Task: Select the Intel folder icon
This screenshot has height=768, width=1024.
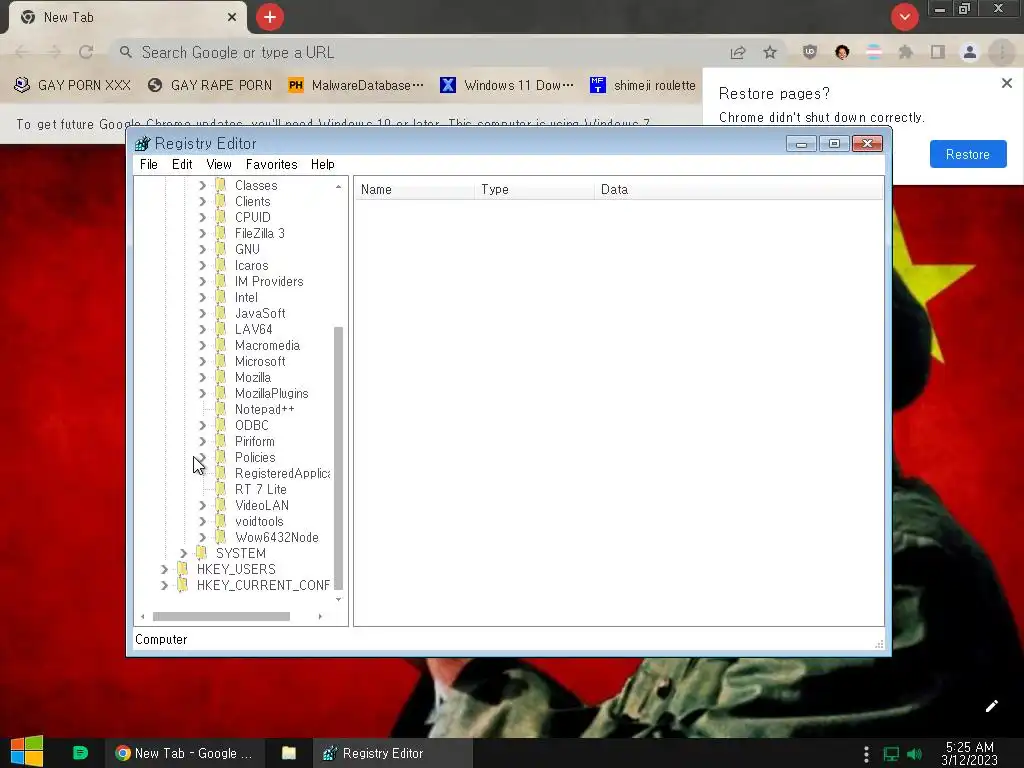Action: click(x=221, y=297)
